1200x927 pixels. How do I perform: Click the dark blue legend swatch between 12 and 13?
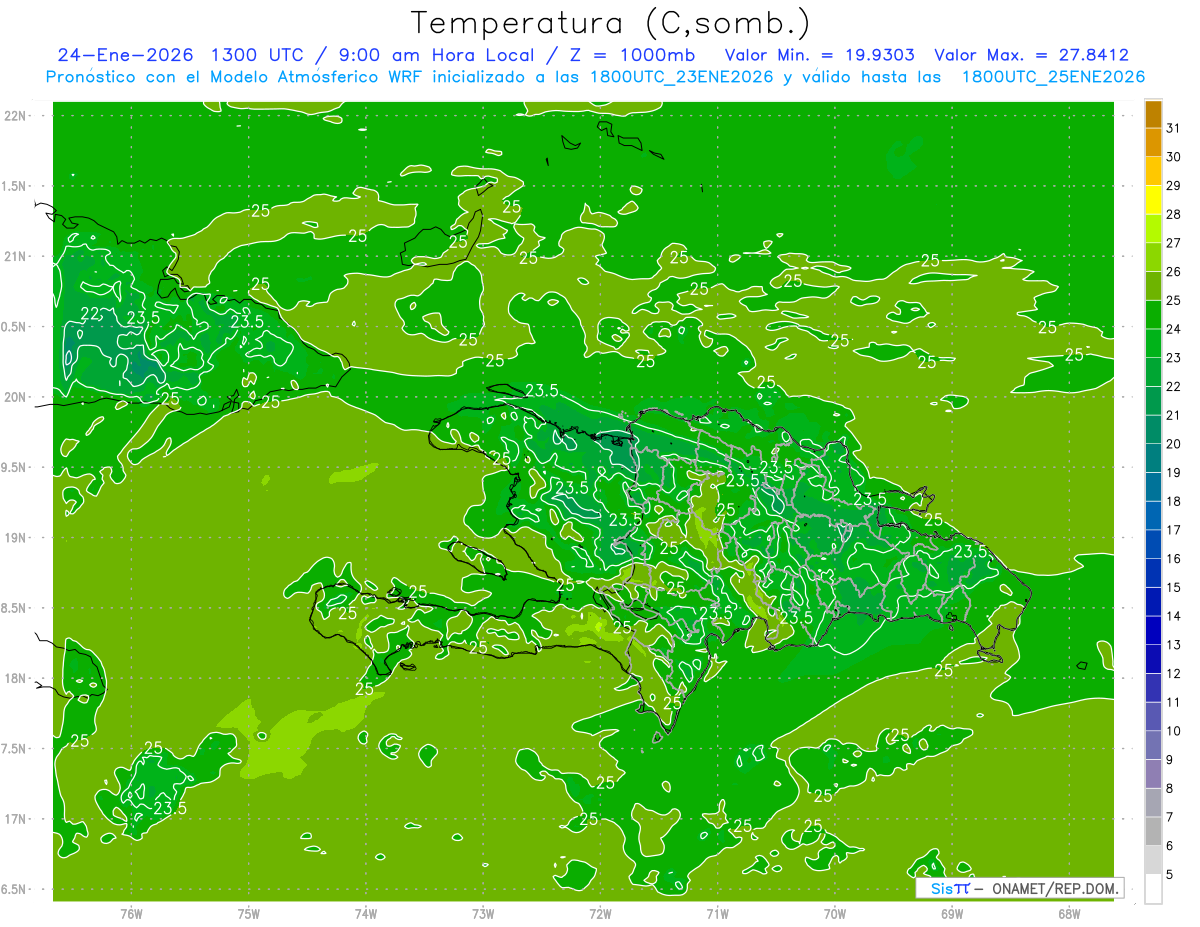1153,660
